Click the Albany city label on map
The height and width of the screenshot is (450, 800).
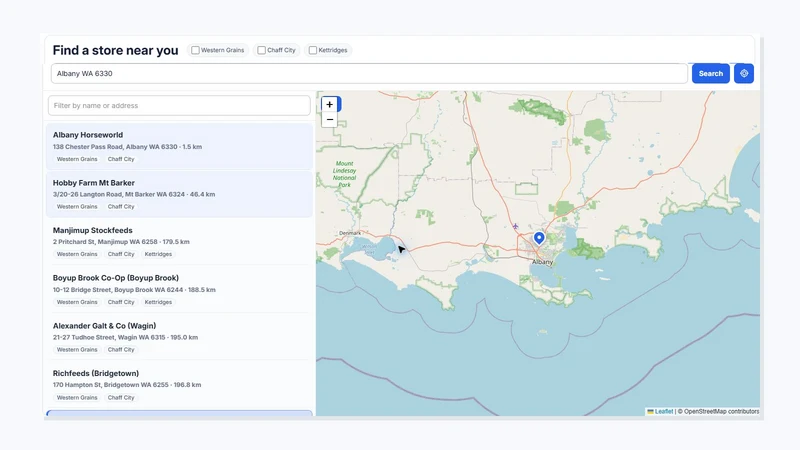pyautogui.click(x=542, y=262)
